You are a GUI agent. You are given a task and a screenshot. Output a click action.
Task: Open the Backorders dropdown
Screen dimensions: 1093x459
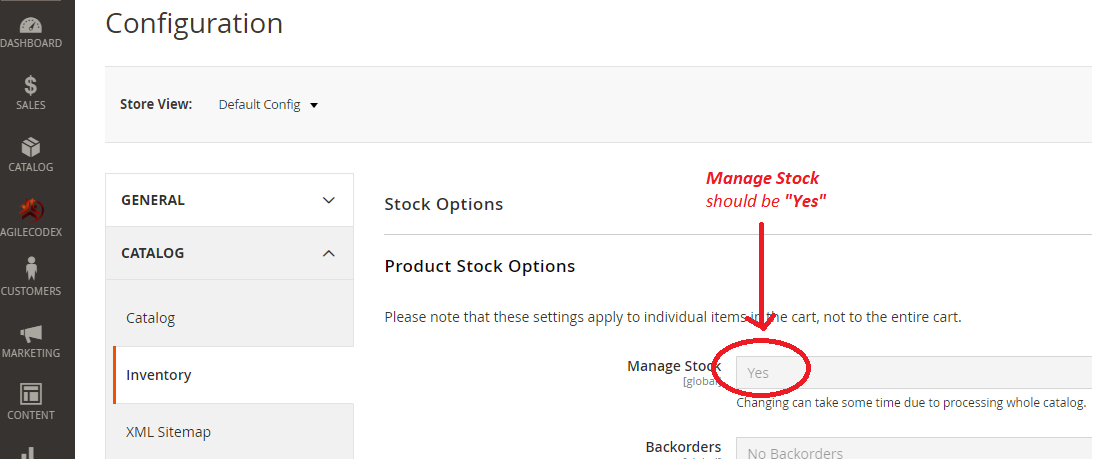(914, 449)
